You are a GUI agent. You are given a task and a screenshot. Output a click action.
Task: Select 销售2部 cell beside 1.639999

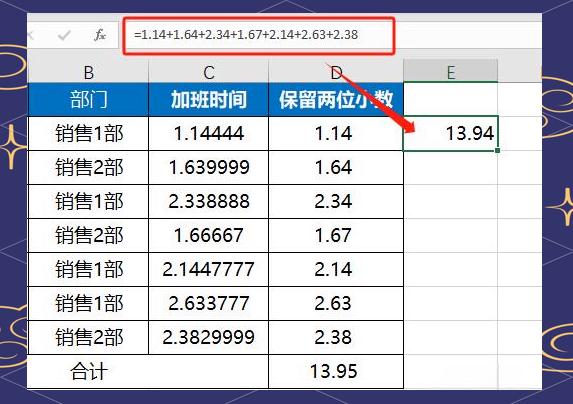[x=88, y=167]
